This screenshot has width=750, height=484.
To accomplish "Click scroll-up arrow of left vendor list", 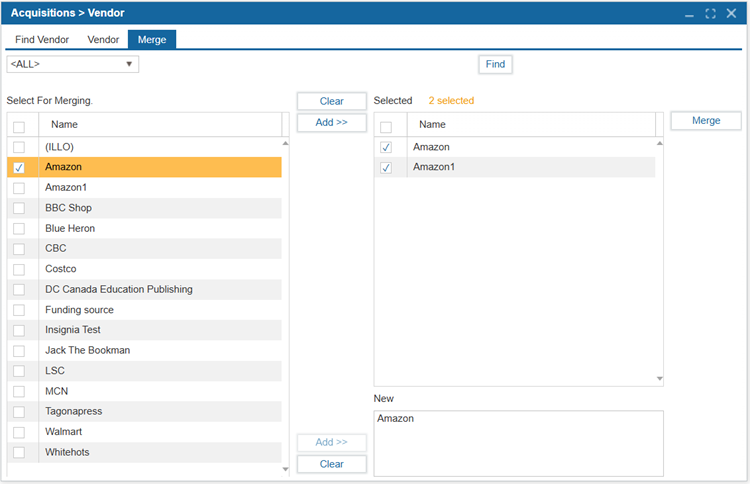I will 286,143.
